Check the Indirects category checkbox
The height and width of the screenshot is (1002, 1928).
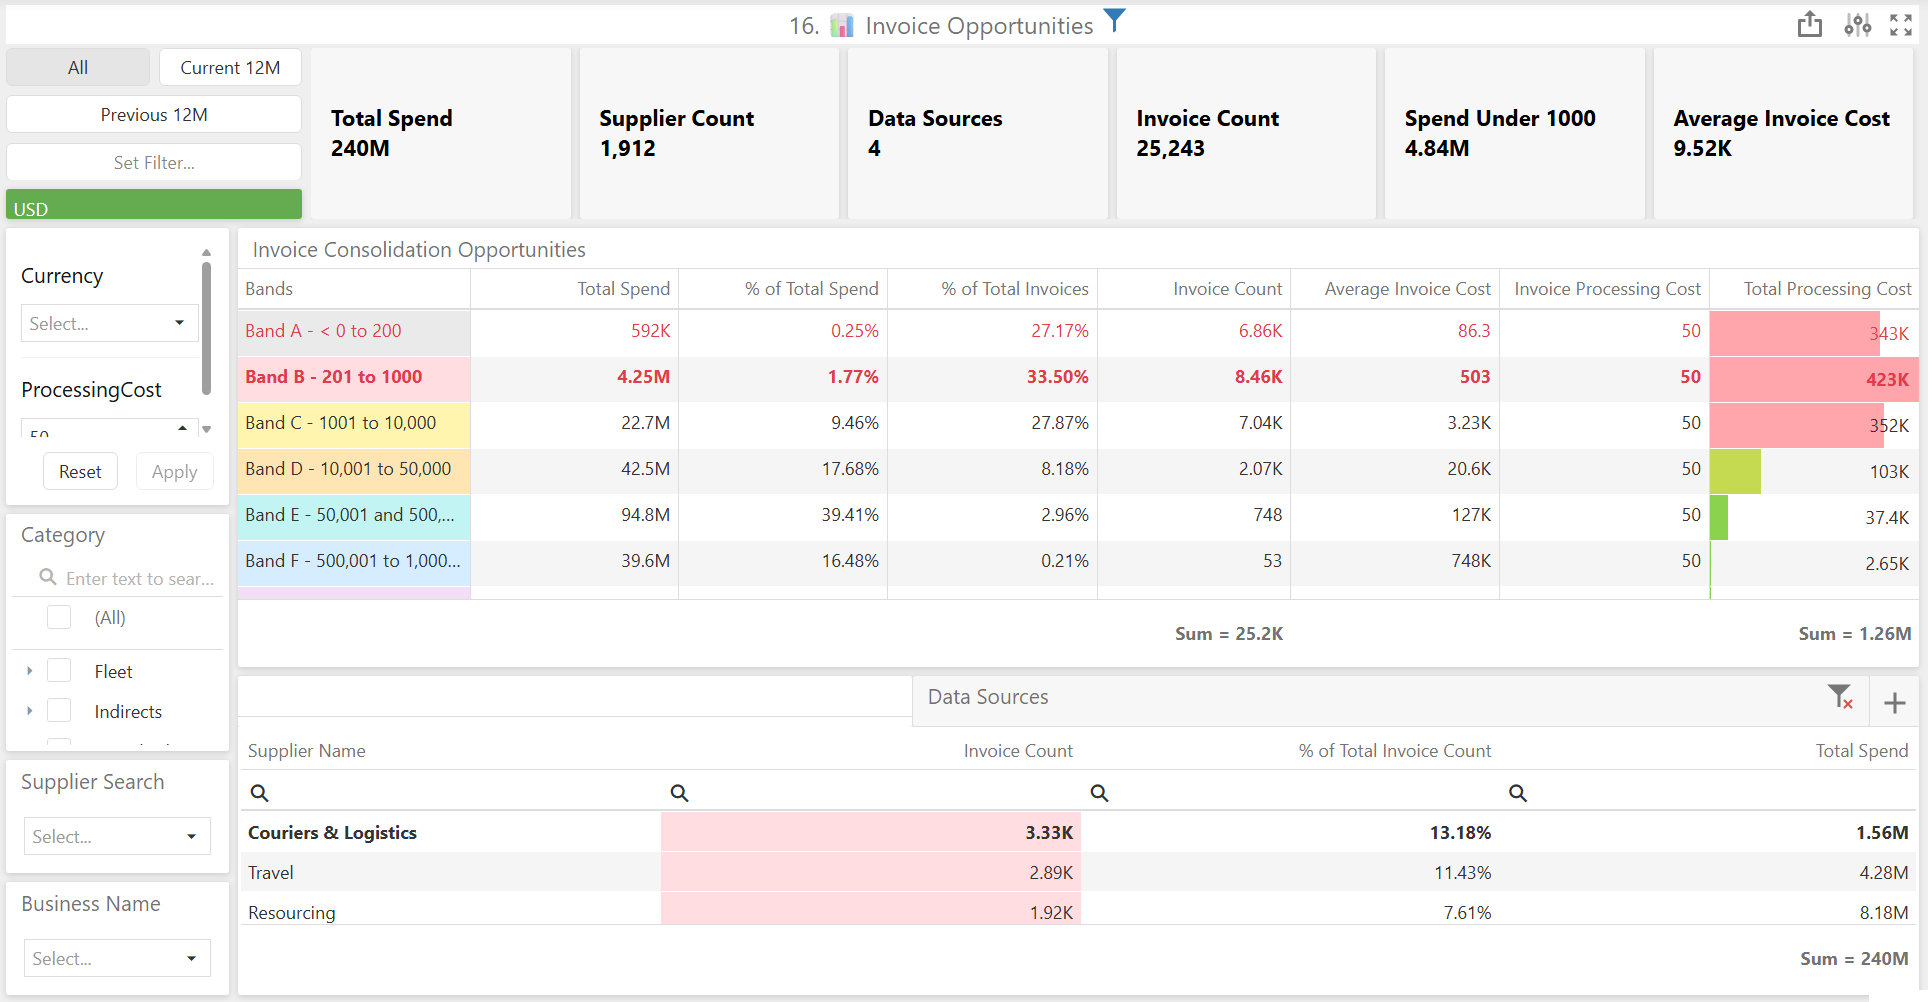click(x=59, y=710)
